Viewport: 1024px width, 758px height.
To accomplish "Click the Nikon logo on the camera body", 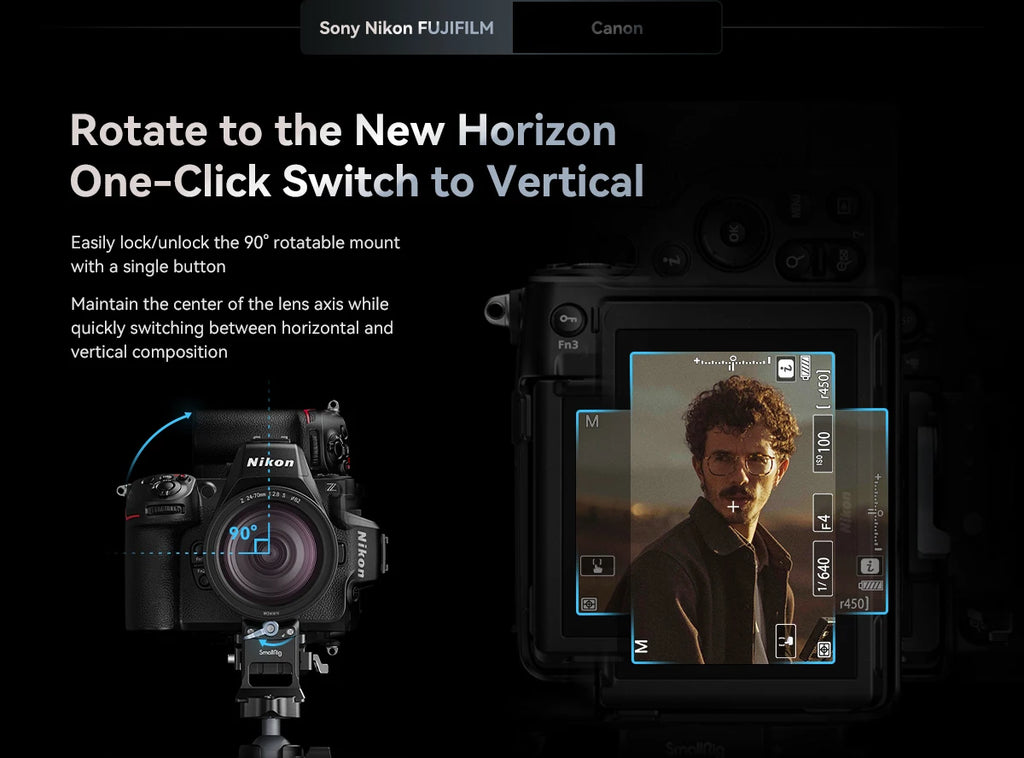I will pos(270,461).
